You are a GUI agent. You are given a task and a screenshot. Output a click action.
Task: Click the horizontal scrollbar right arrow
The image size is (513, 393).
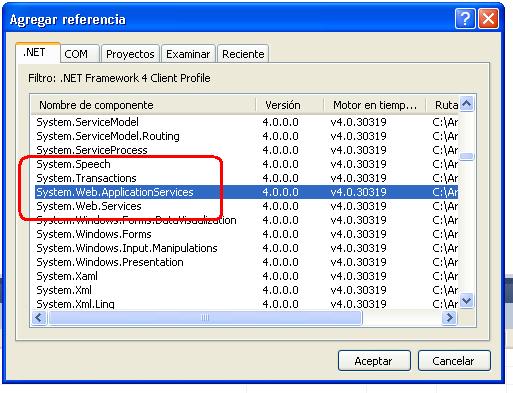pyautogui.click(x=449, y=317)
